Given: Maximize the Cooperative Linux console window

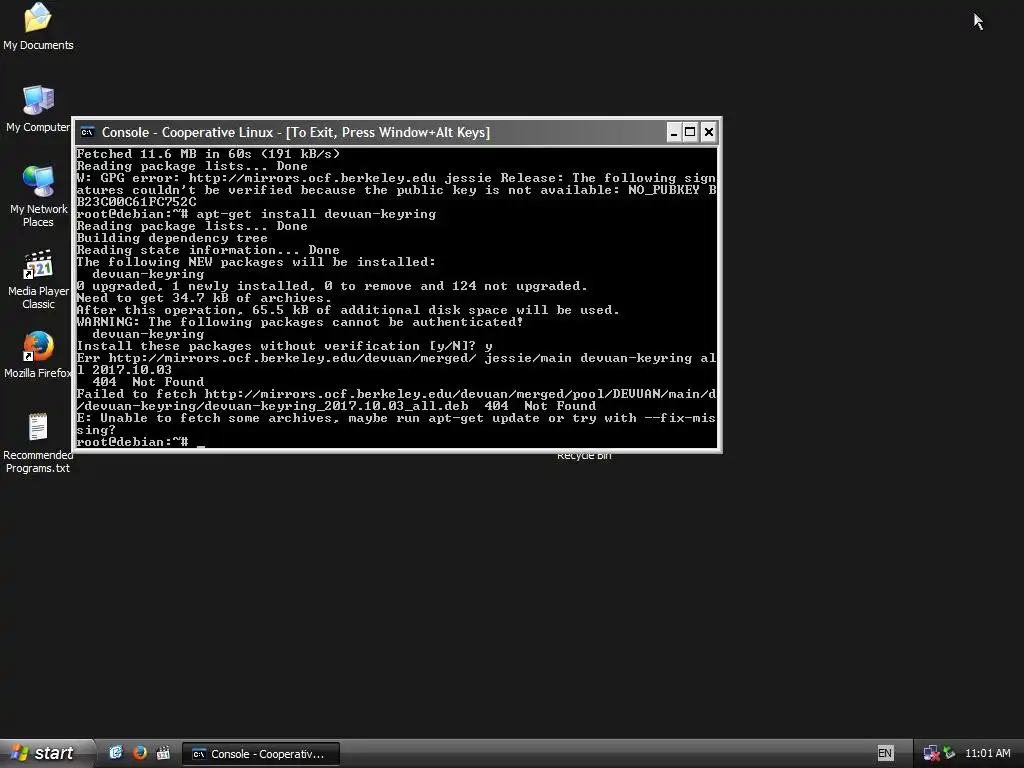Looking at the screenshot, I should tap(690, 133).
